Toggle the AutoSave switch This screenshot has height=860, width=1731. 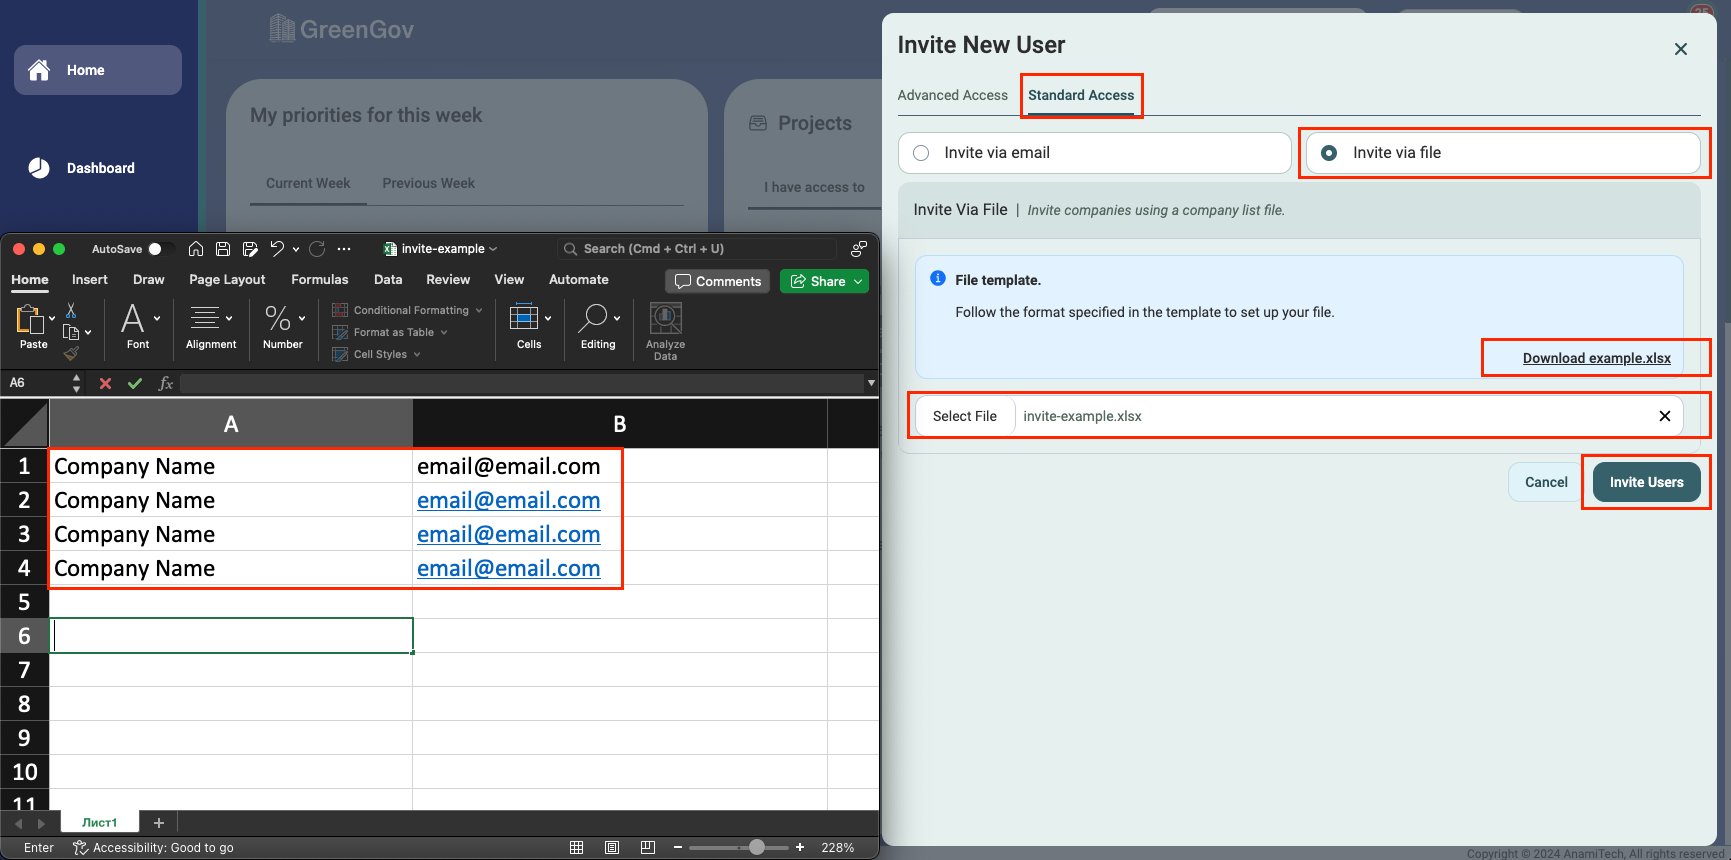click(160, 249)
